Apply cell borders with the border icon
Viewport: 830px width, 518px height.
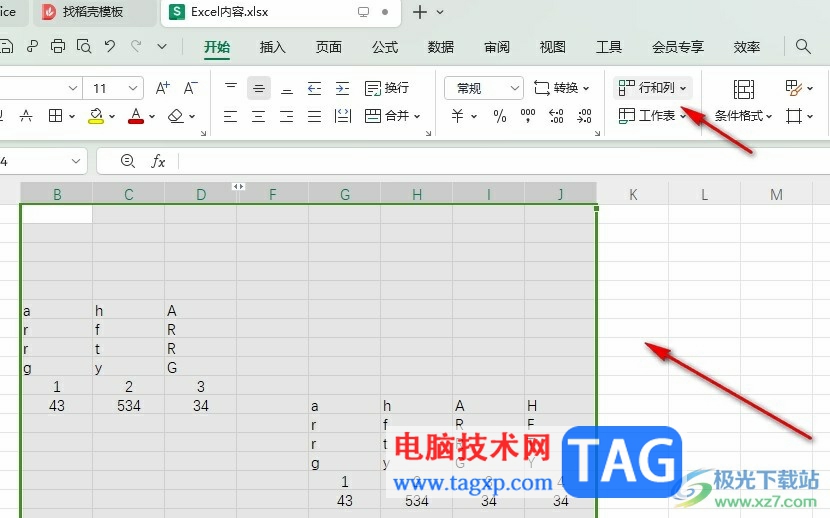pos(56,116)
